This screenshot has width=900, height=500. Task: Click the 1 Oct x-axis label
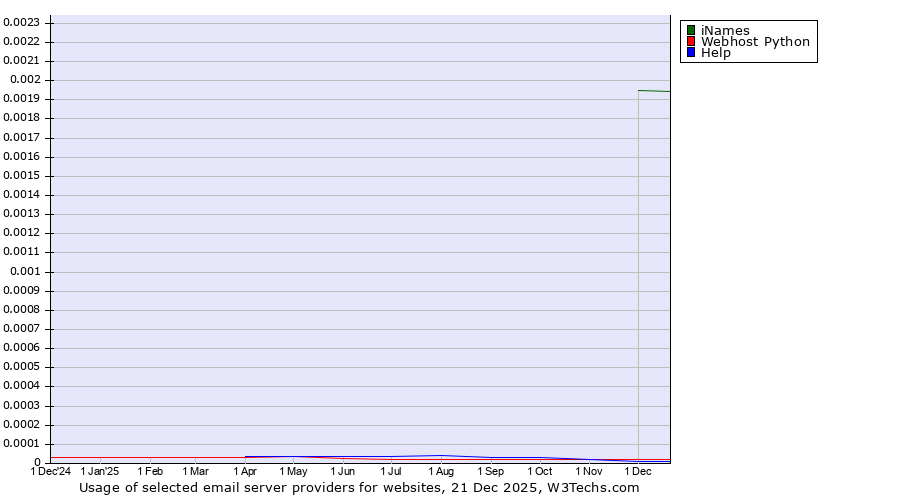(540, 471)
